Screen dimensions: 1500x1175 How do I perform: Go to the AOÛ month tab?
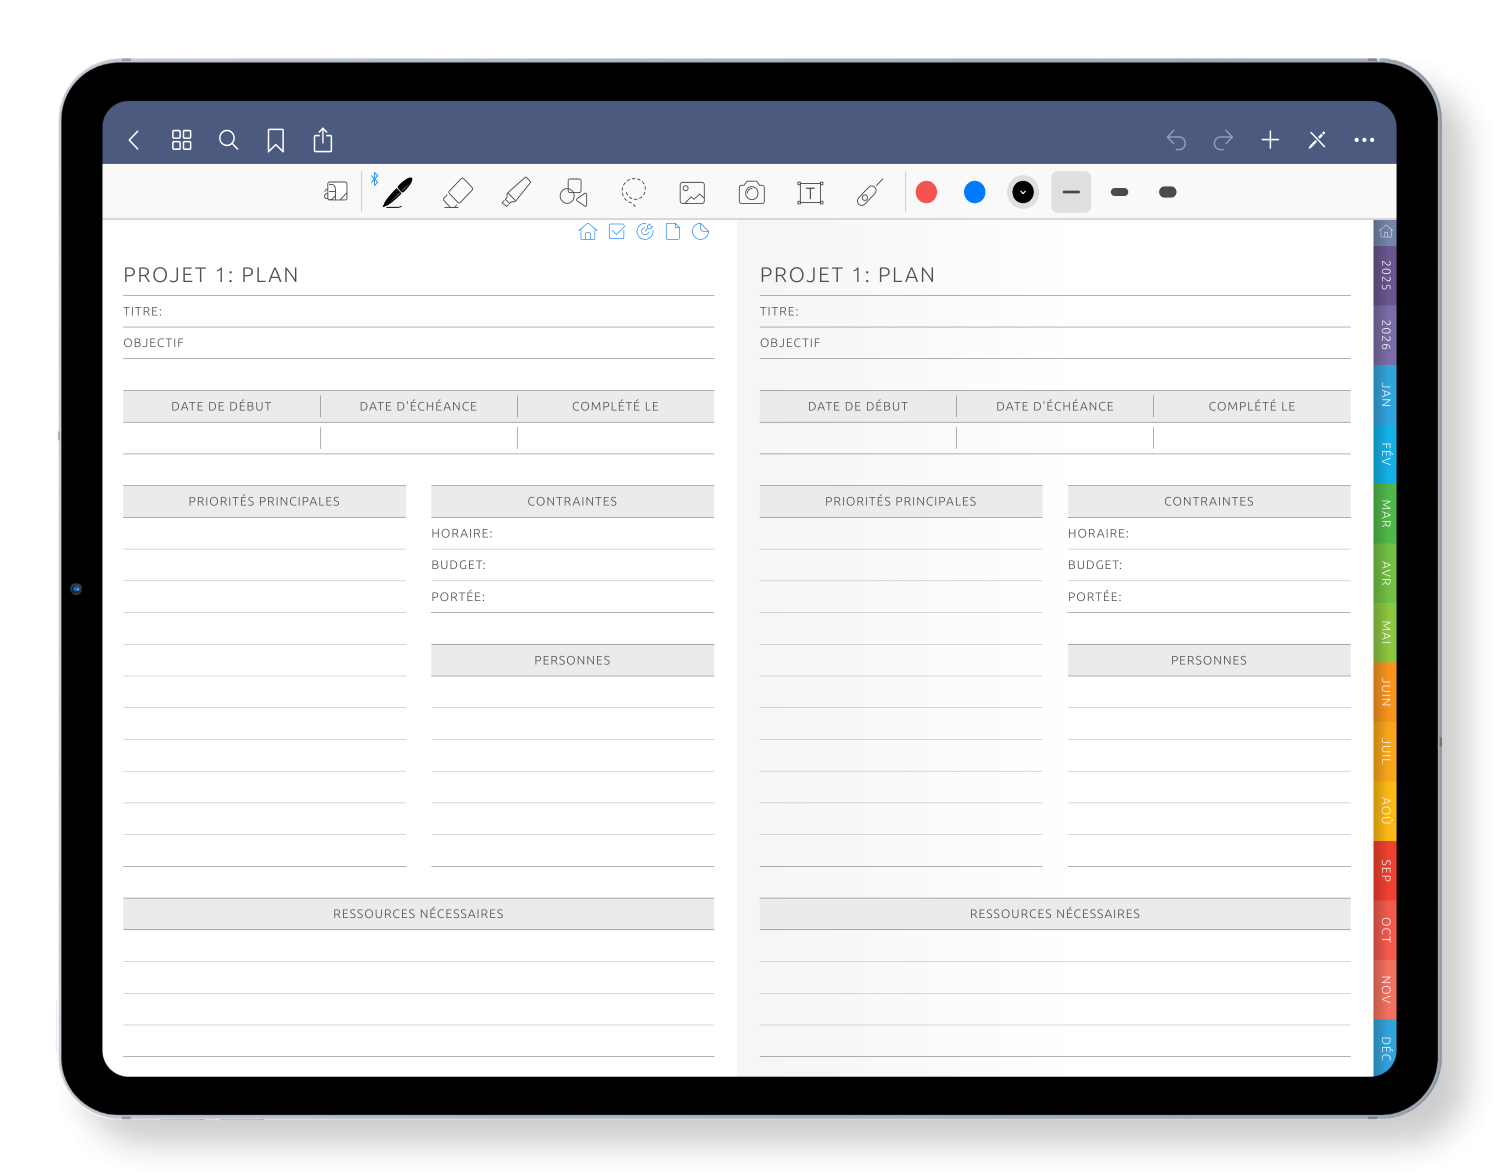(1385, 811)
